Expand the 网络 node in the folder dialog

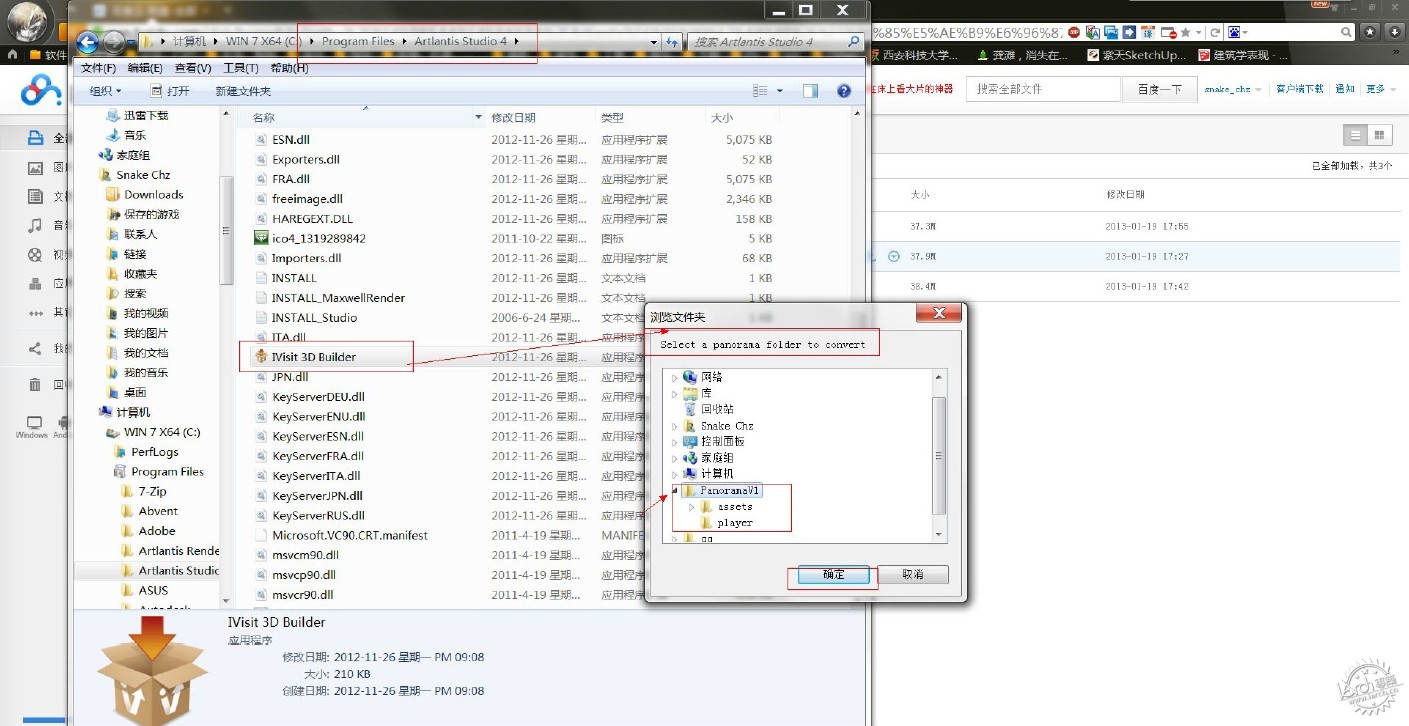674,377
